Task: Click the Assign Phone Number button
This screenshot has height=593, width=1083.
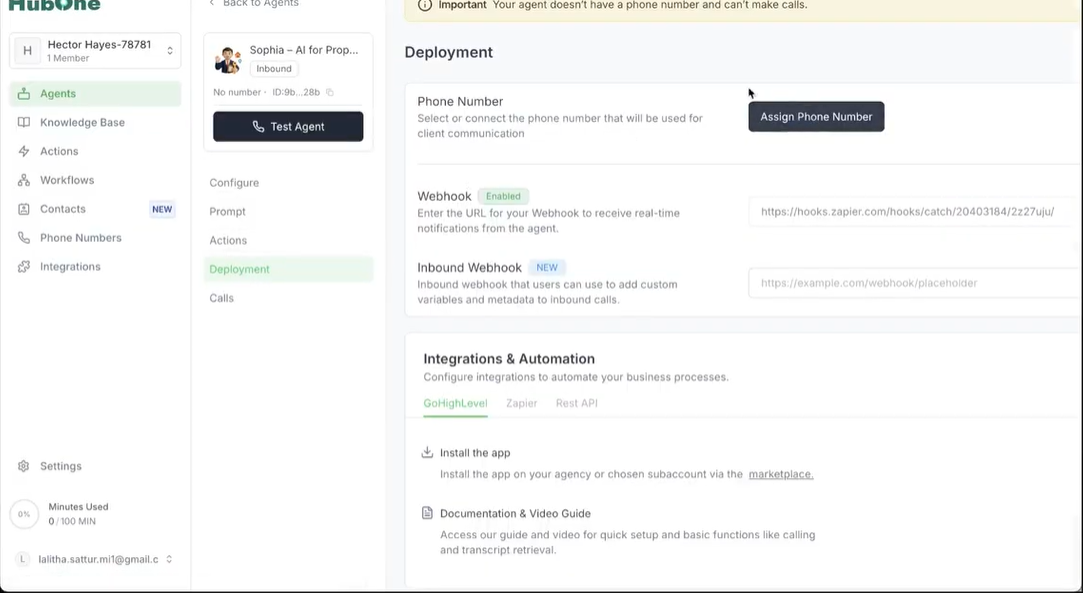Action: click(x=816, y=117)
